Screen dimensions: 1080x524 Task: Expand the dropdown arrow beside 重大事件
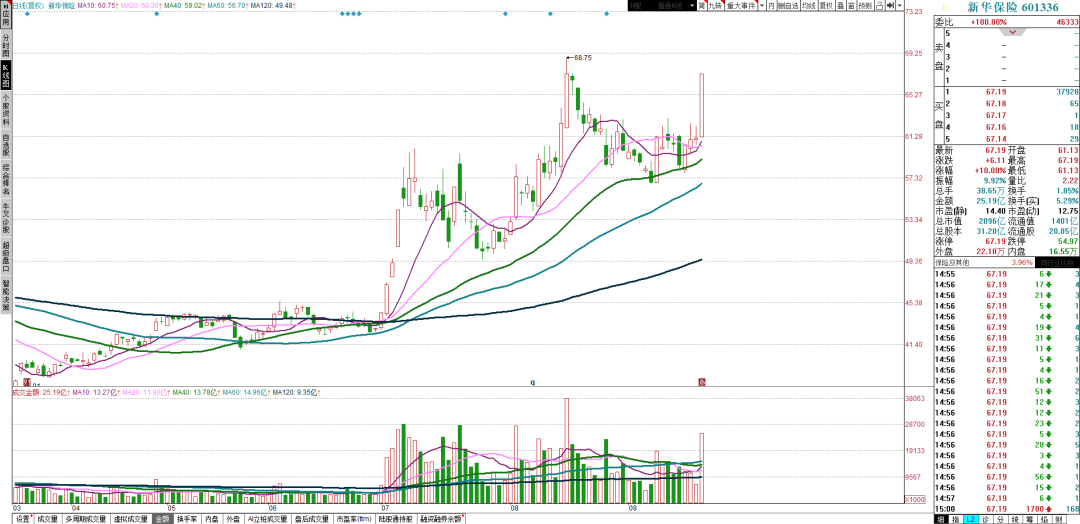(x=762, y=6)
